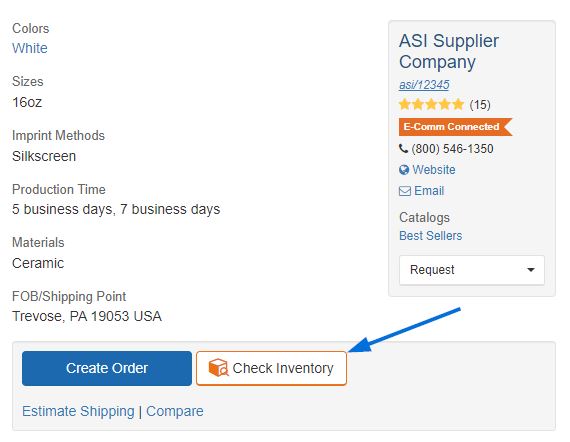Click the five-star supplier rating
The width and height of the screenshot is (570, 442).
click(431, 105)
